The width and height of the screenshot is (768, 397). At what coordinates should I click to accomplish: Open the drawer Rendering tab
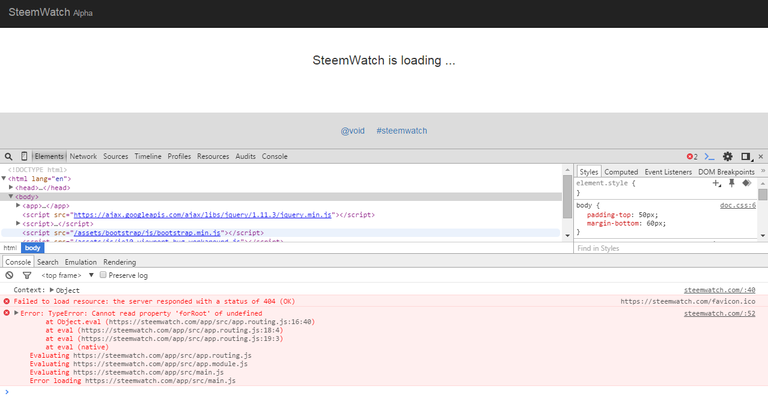point(120,262)
